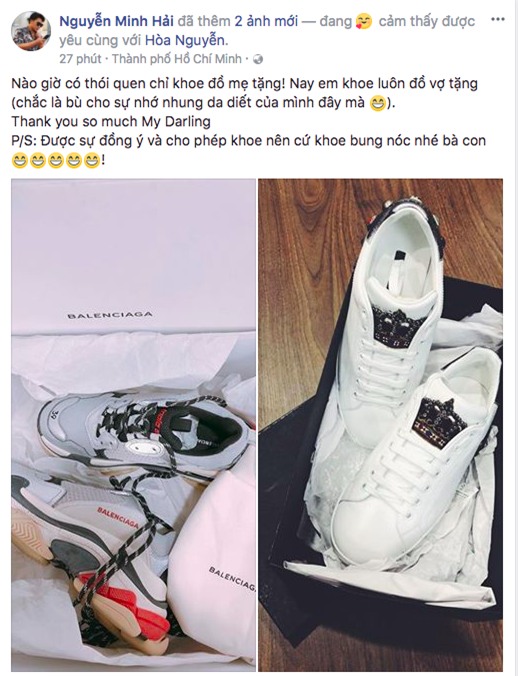Click the red Balenciaga logo on the shoe
This screenshot has height=676, width=518.
(118, 518)
